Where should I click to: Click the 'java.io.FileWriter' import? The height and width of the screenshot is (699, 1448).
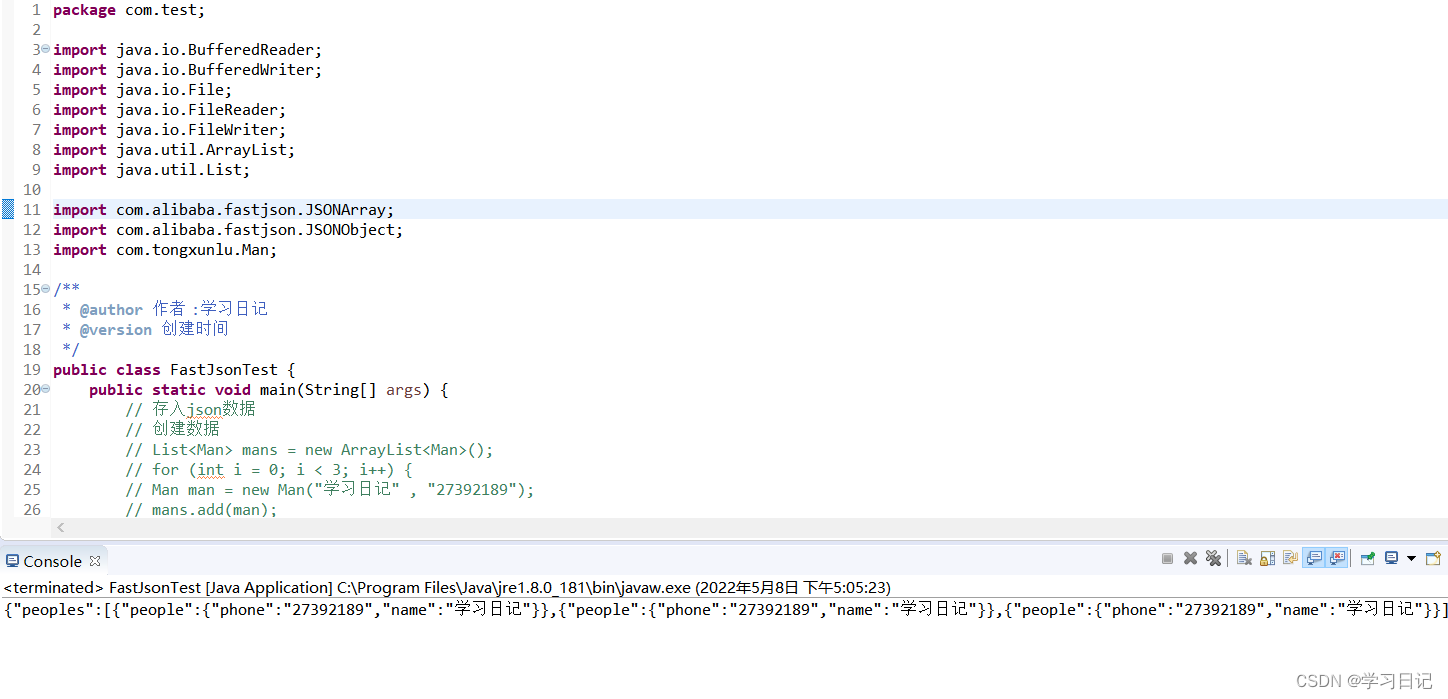point(201,130)
